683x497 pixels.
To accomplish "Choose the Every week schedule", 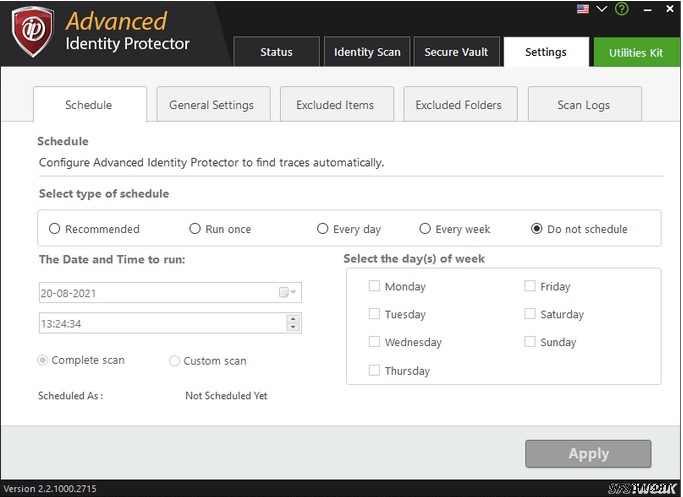I will tap(425, 229).
